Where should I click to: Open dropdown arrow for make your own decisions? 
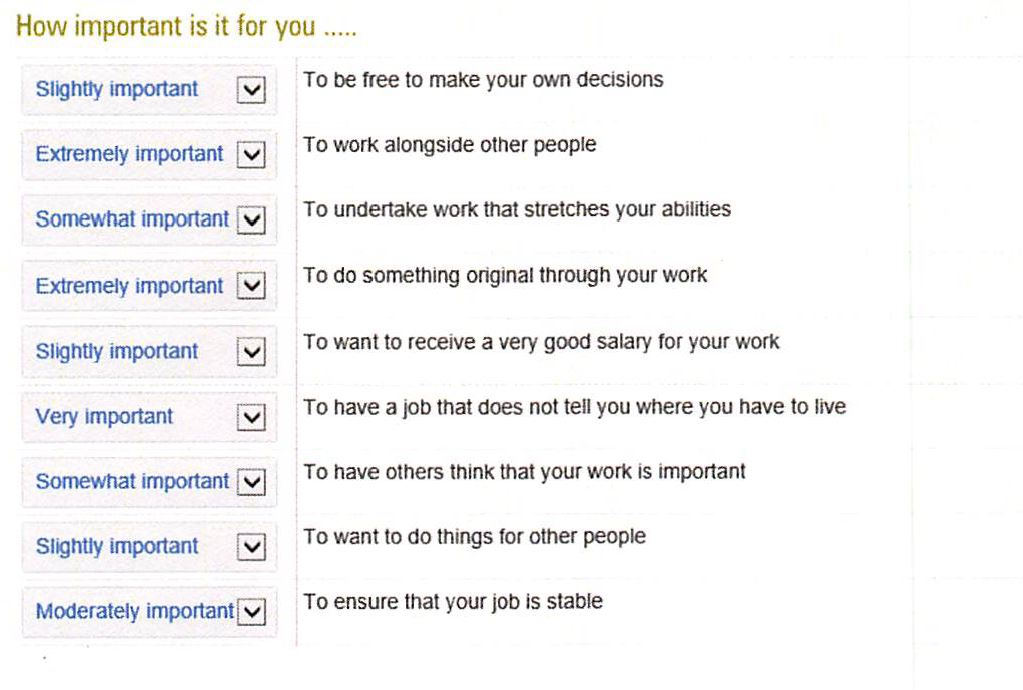[254, 90]
